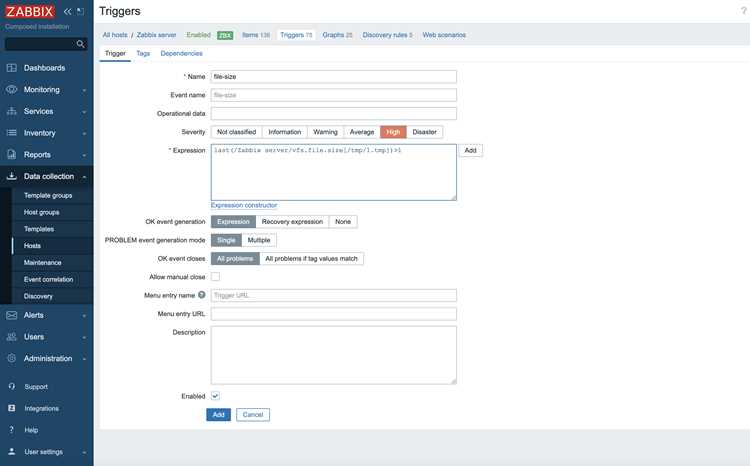This screenshot has width=750, height=466.
Task: Expand the Inventory menu arrow
Action: tap(84, 133)
